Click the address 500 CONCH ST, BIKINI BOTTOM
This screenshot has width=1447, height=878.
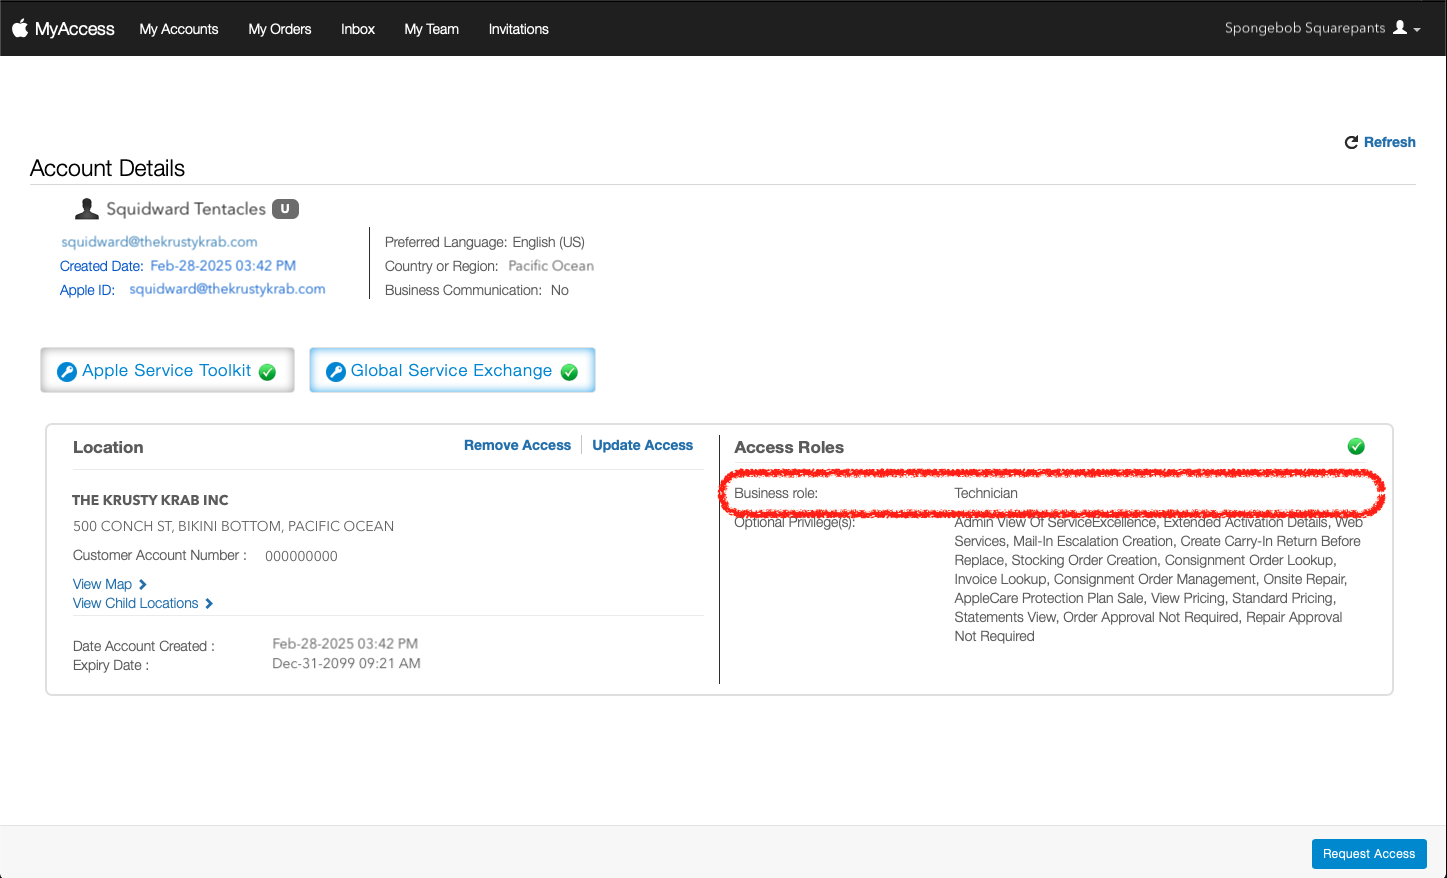[233, 526]
